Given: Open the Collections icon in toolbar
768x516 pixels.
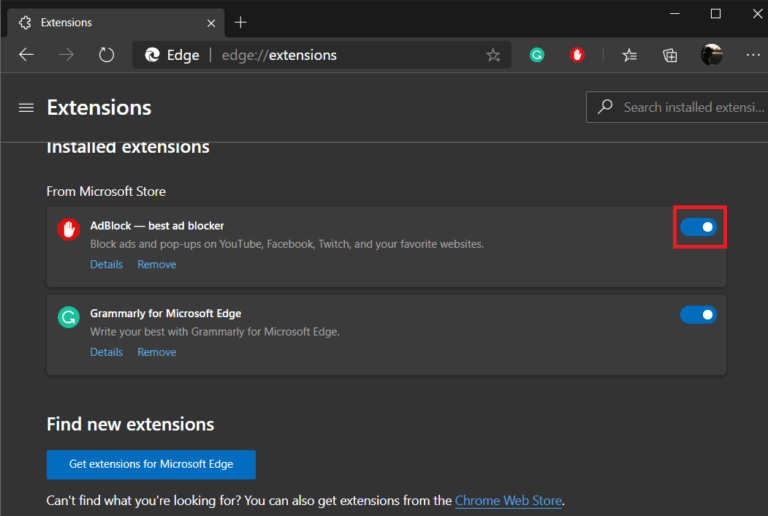Looking at the screenshot, I should click(670, 55).
